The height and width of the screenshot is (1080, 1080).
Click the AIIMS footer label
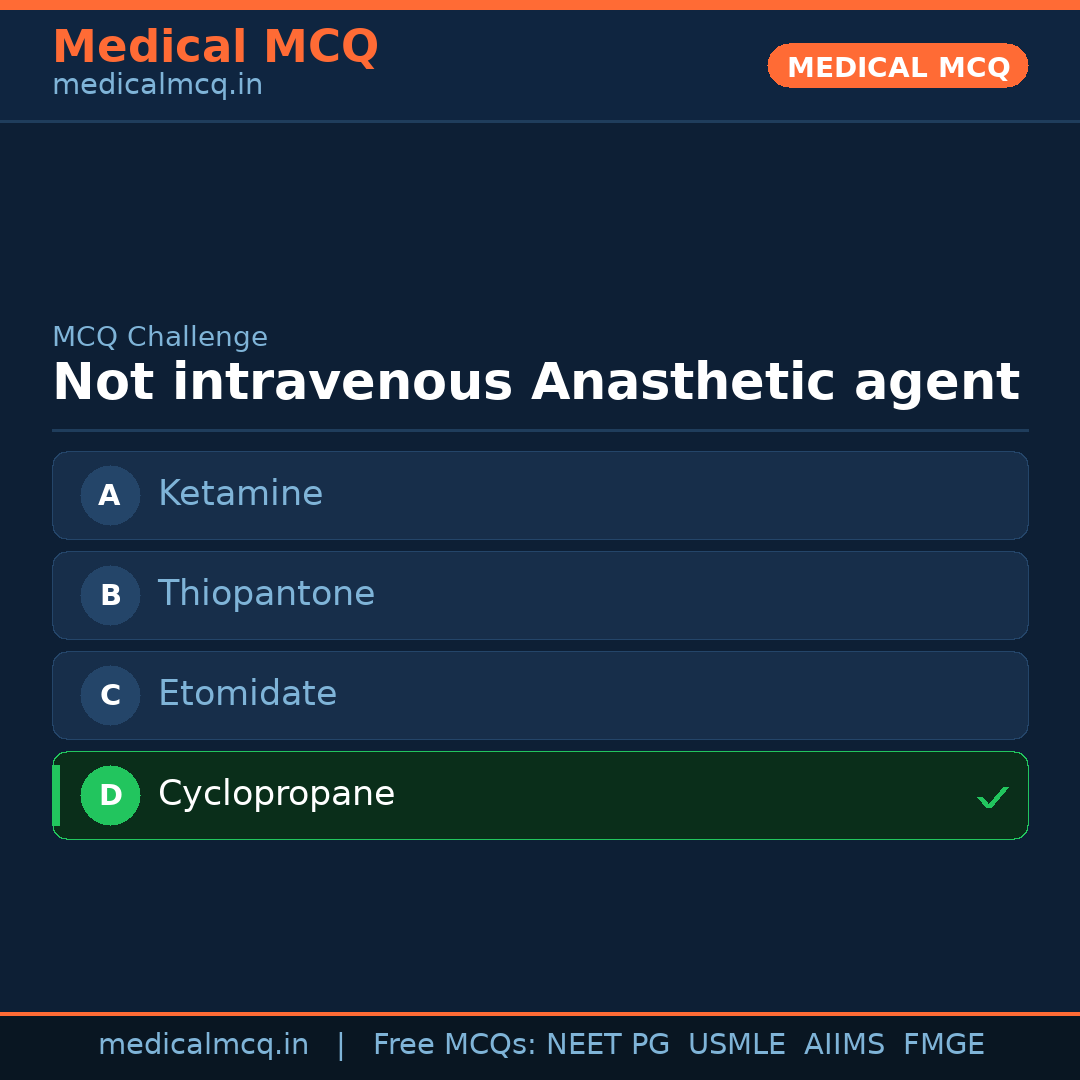[x=844, y=1045]
